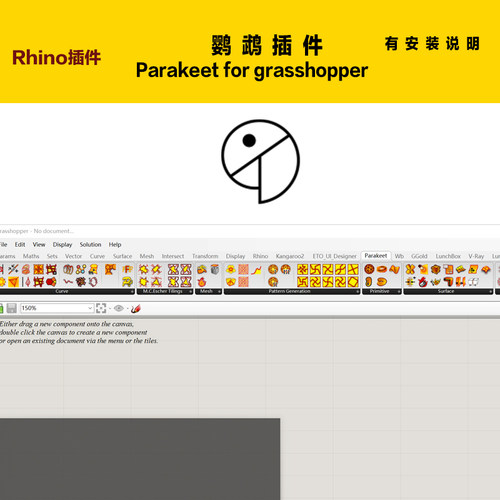Save the document with the floppy disk icon
The width and height of the screenshot is (500, 500).
tap(12, 308)
